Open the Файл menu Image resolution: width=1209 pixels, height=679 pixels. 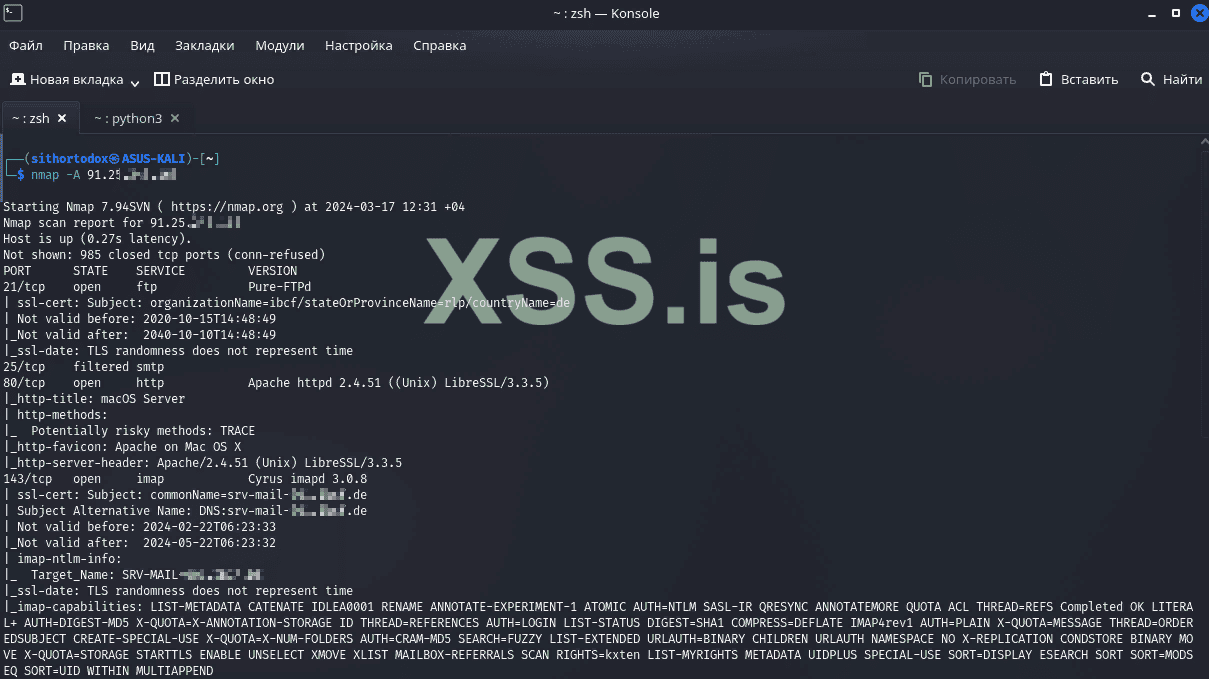pyautogui.click(x=26, y=46)
